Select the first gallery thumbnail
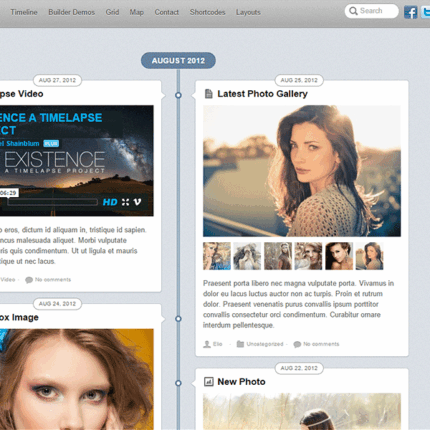This screenshot has height=430, width=430. click(x=217, y=256)
